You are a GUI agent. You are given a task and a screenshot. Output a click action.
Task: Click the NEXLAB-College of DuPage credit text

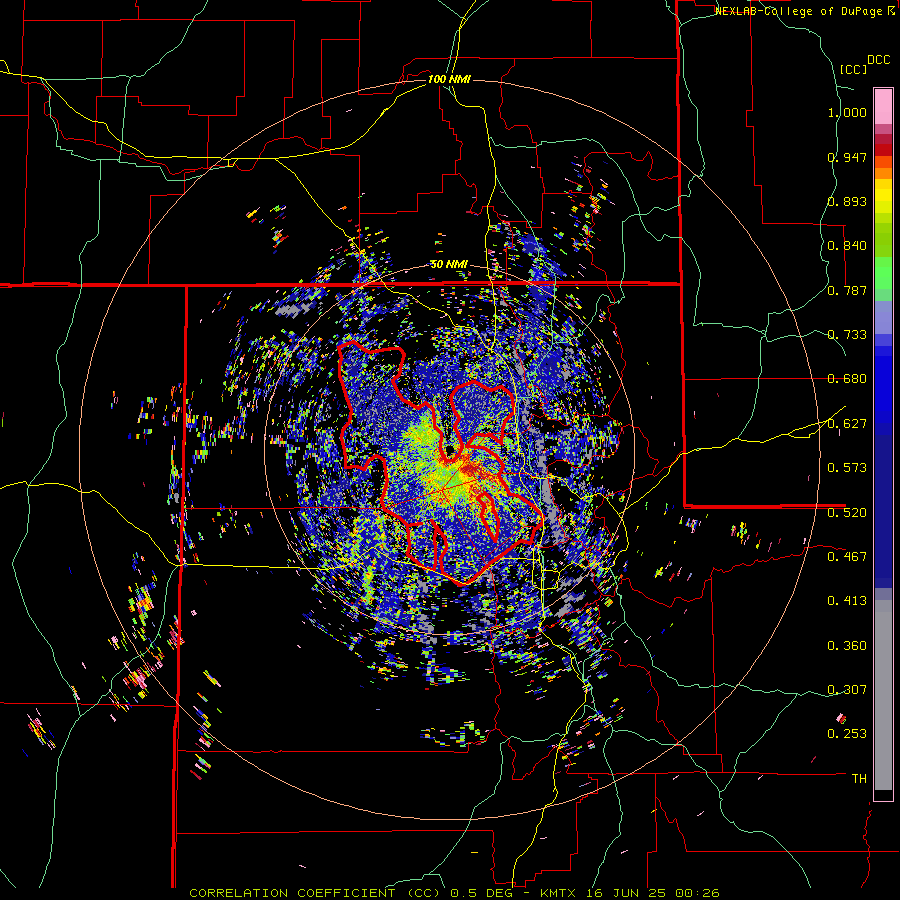tap(798, 11)
